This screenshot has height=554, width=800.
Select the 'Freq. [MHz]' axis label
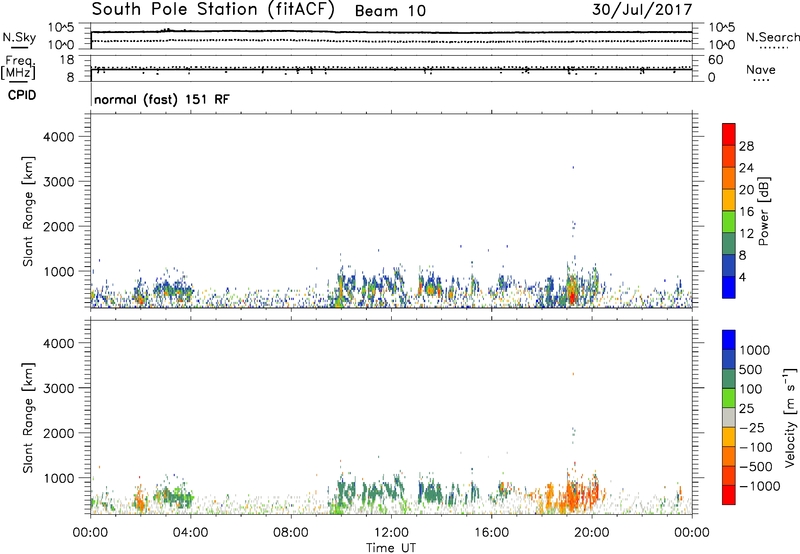18,68
